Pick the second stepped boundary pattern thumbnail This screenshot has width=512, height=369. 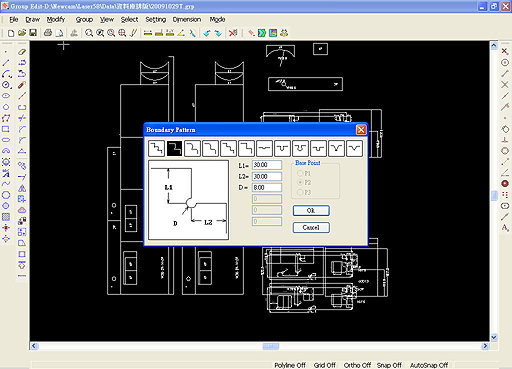[x=175, y=148]
